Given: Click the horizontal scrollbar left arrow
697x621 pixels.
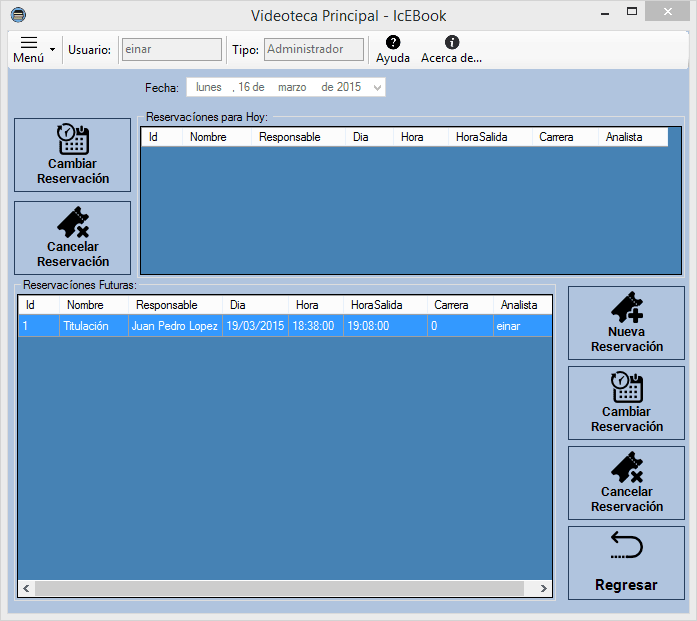Looking at the screenshot, I should pyautogui.click(x=26, y=588).
